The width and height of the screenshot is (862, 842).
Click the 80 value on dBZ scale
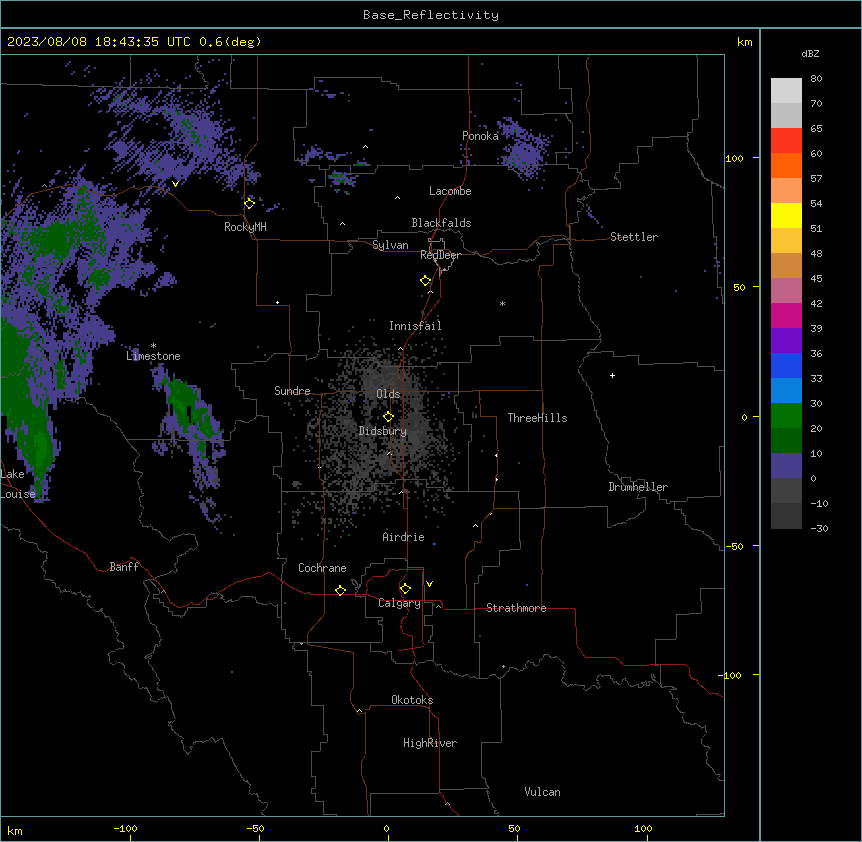point(816,79)
